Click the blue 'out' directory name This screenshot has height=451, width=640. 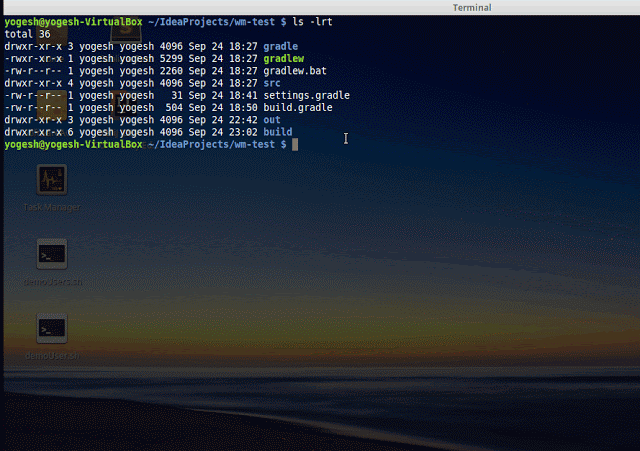[272, 120]
